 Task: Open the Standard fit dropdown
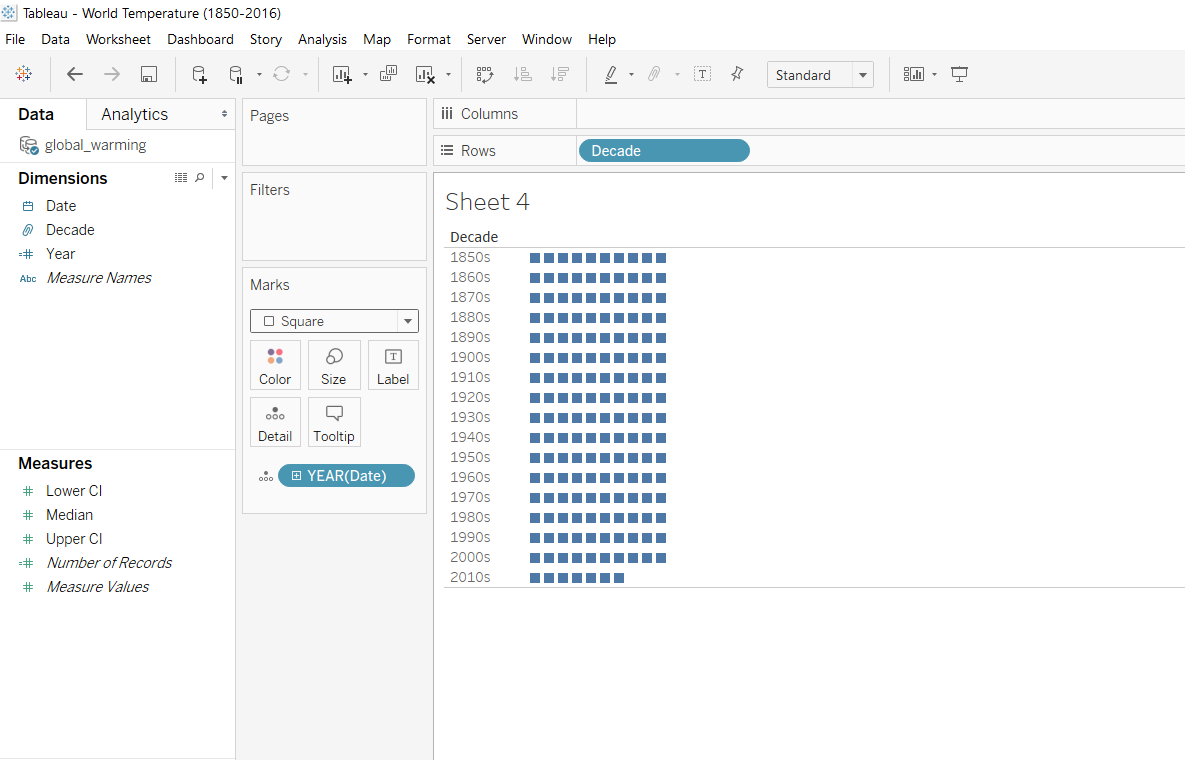pos(862,75)
